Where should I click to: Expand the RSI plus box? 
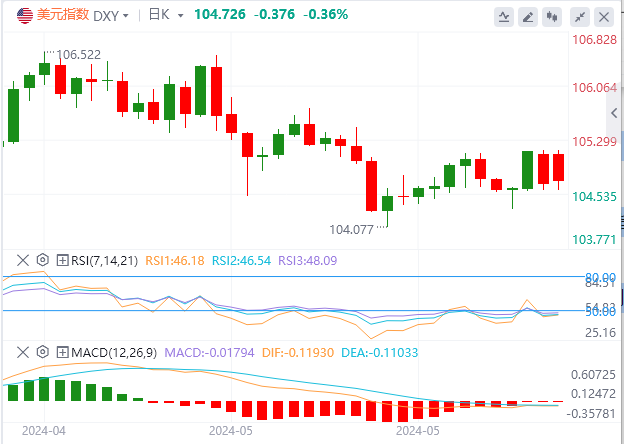62,260
